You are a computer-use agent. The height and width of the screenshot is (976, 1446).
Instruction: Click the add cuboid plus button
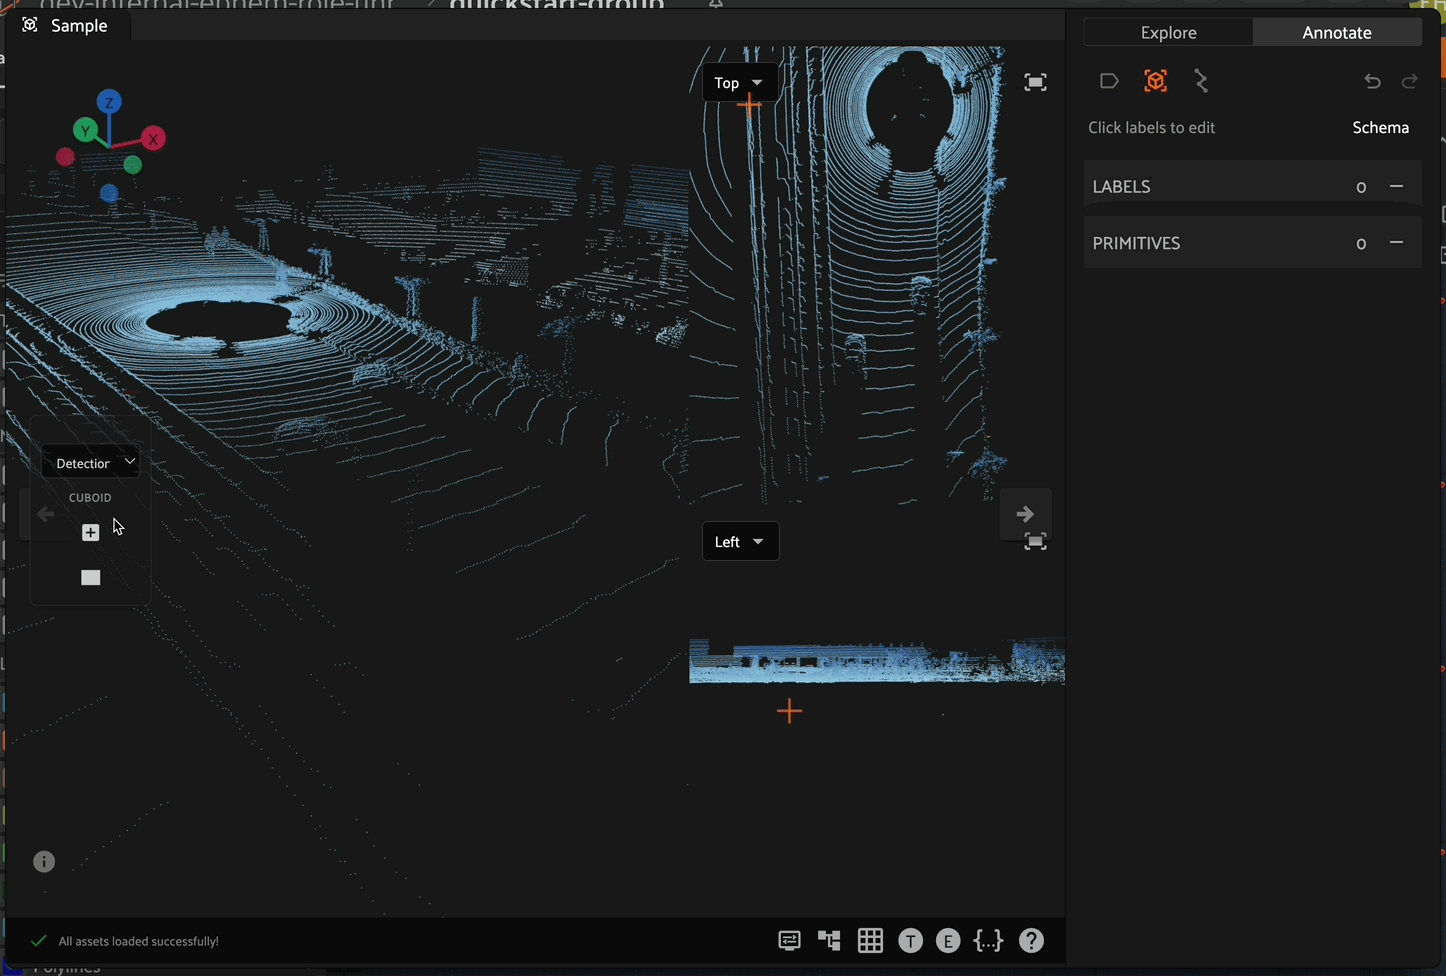point(90,532)
